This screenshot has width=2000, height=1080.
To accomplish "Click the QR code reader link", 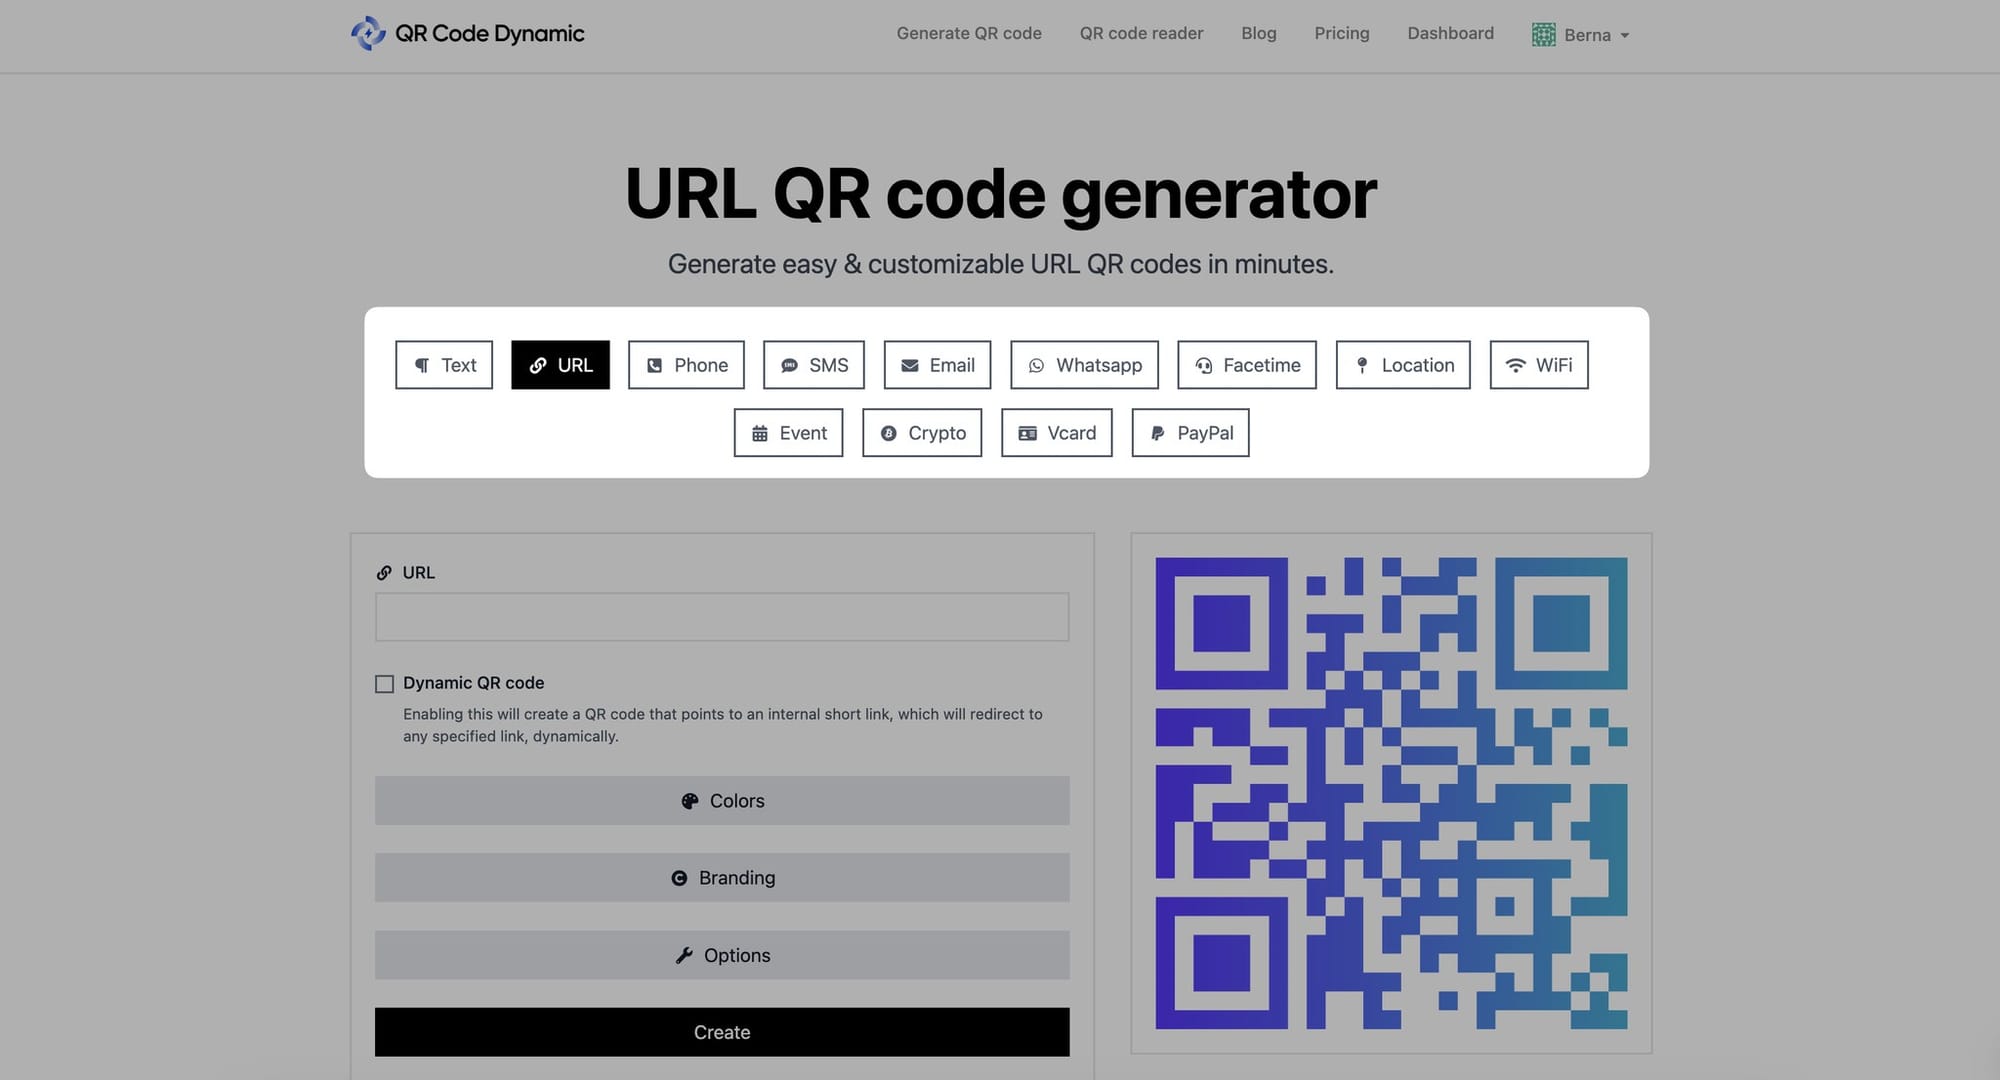I will tap(1141, 33).
